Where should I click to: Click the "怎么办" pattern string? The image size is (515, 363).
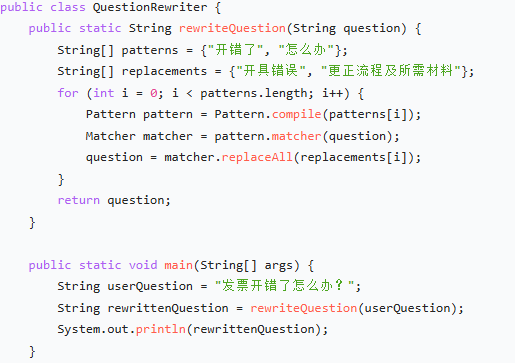(x=306, y=50)
